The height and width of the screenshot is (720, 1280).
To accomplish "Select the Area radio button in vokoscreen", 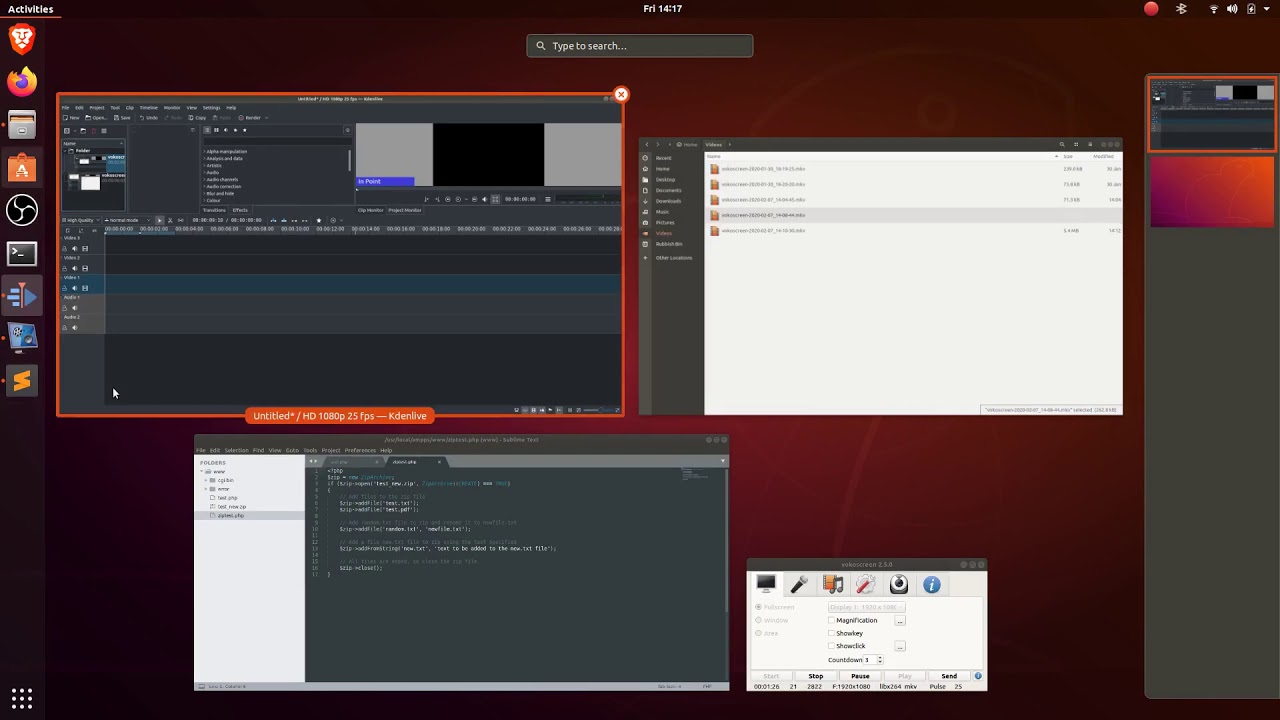I will point(758,633).
